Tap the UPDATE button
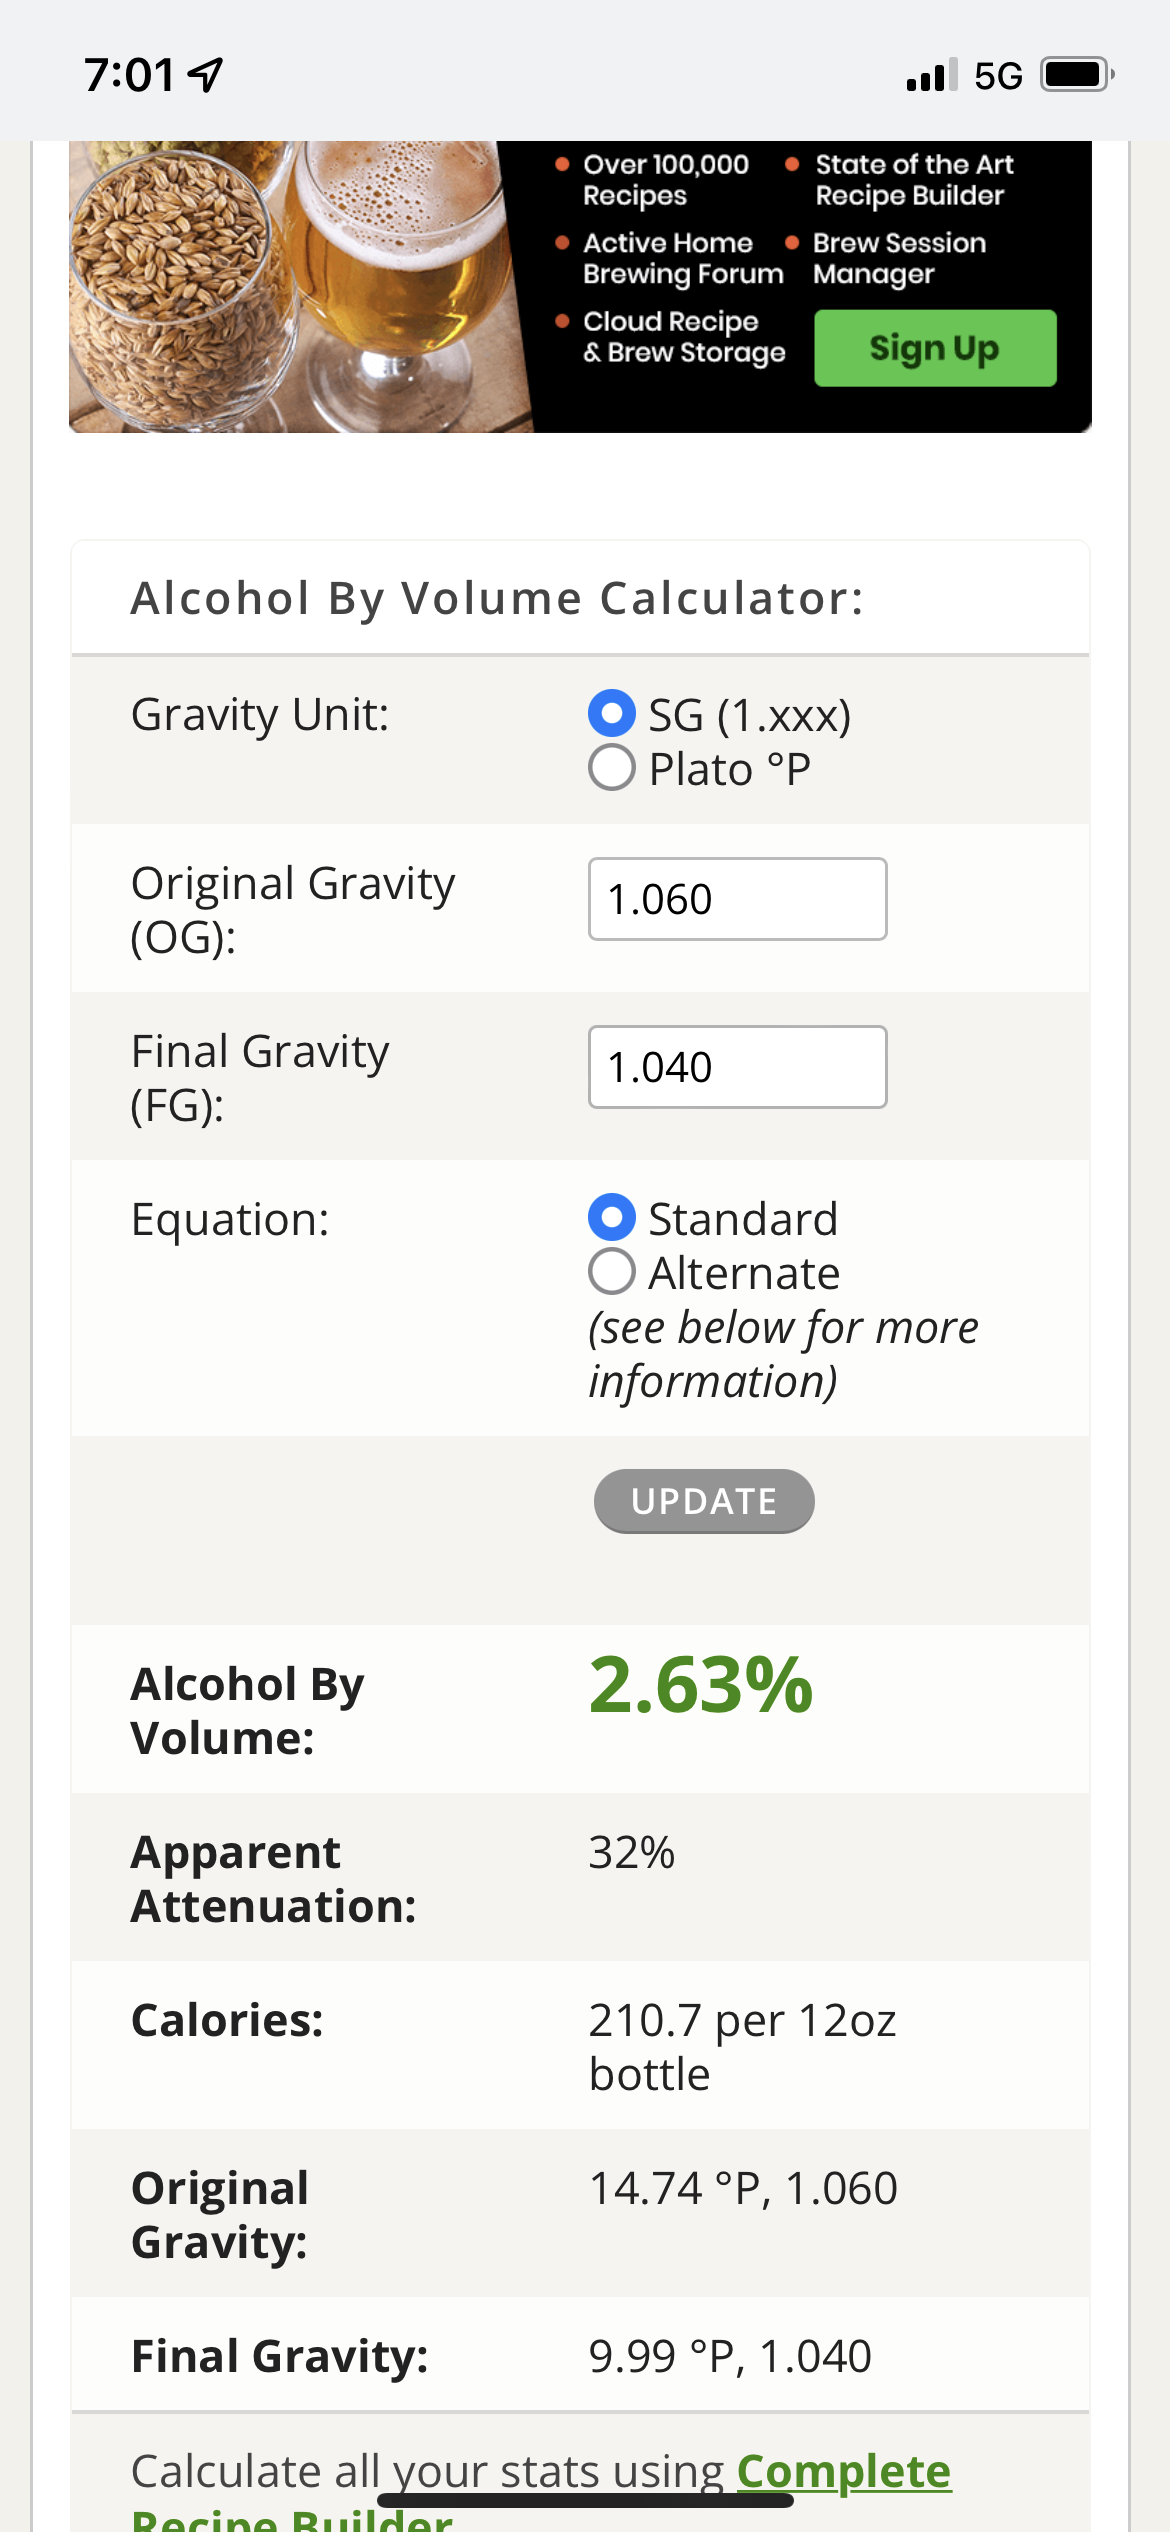The height and width of the screenshot is (2532, 1170). click(x=704, y=1501)
